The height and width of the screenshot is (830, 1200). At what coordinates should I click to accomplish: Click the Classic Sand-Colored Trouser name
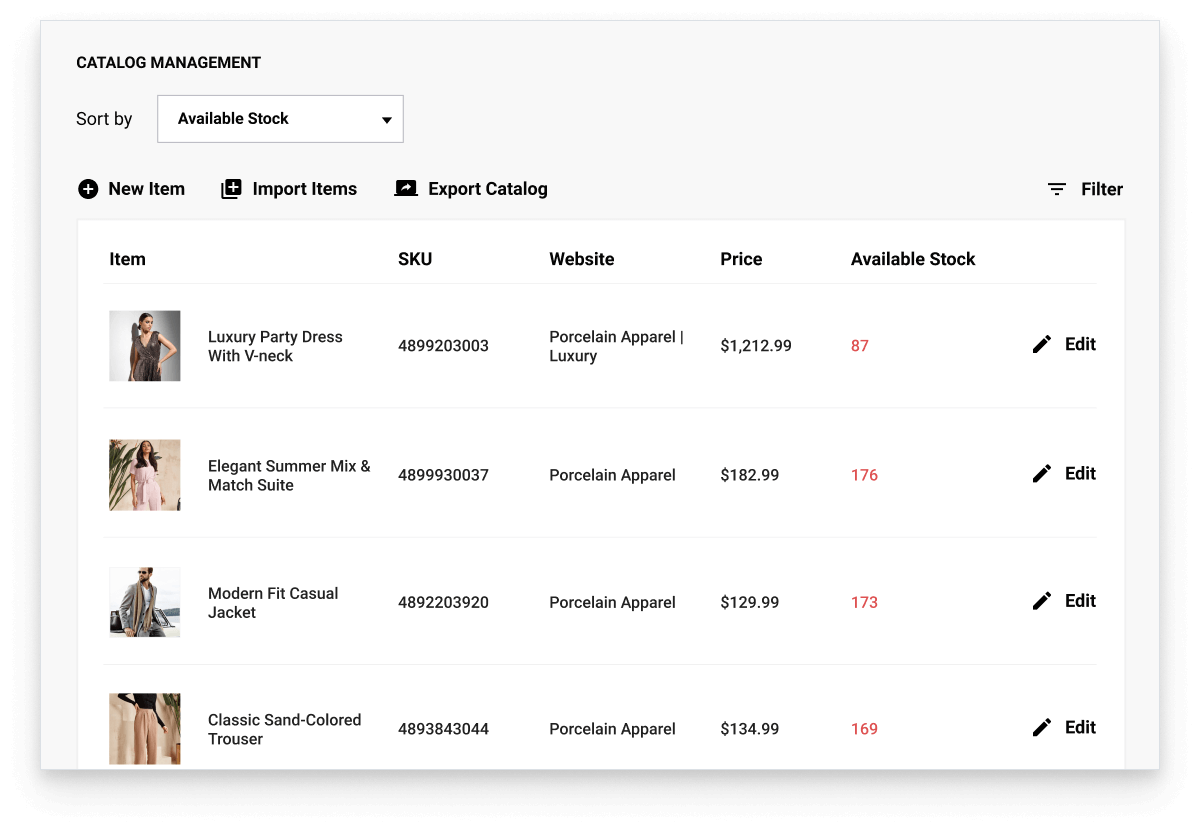coord(284,729)
